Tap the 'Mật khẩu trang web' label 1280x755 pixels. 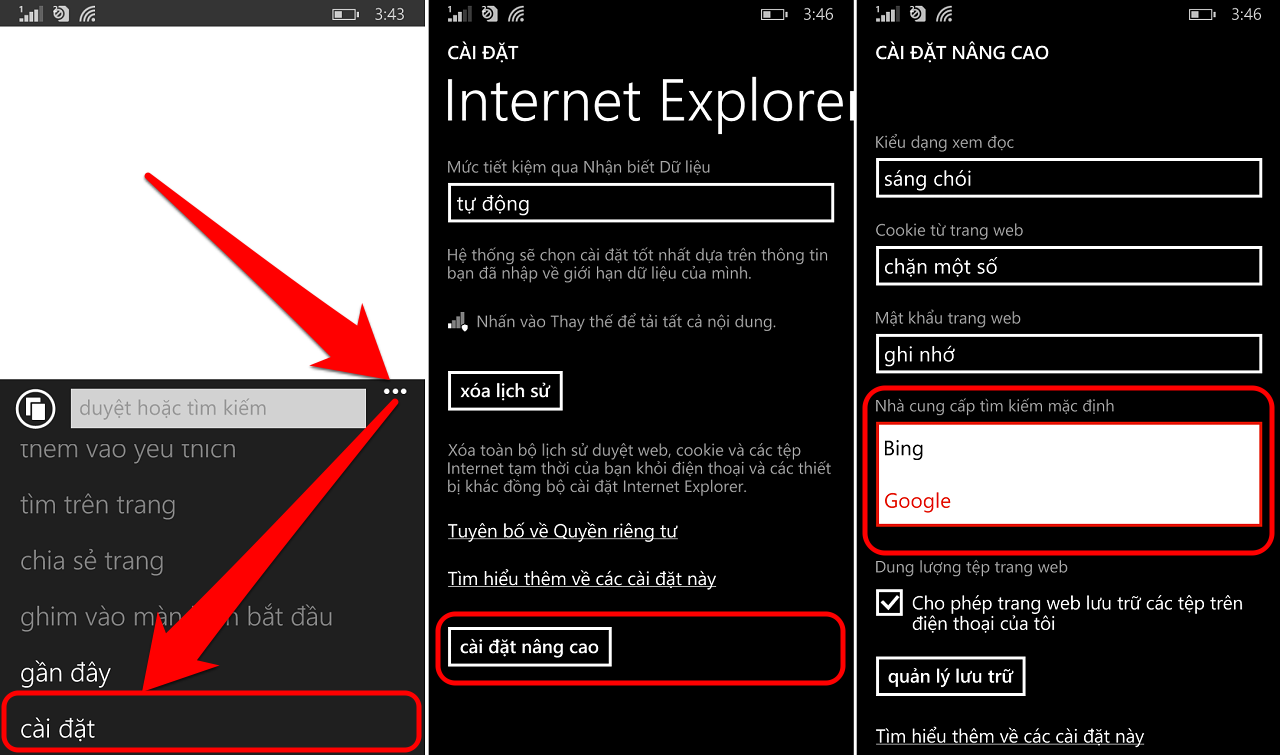tap(948, 318)
